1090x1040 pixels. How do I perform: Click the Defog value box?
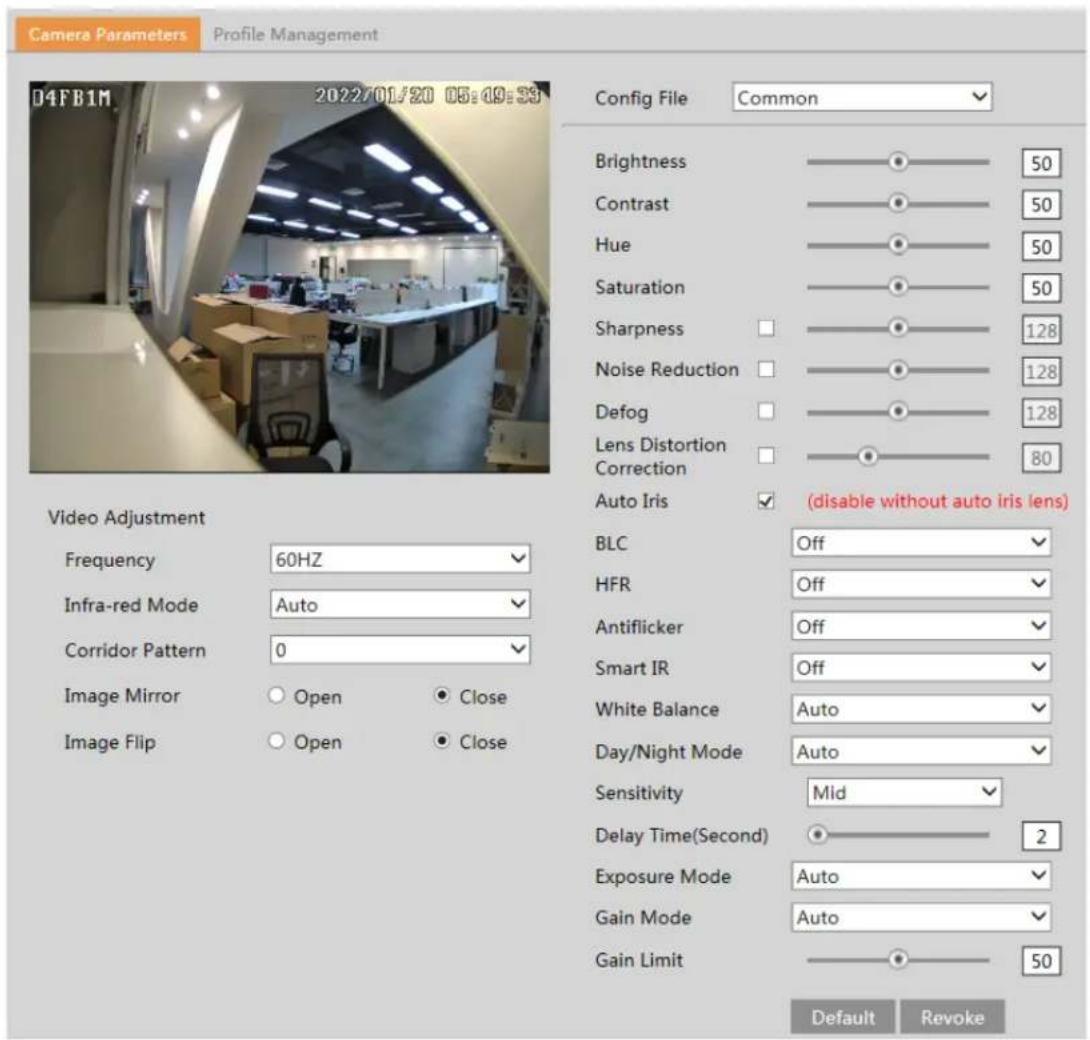pyautogui.click(x=1041, y=413)
